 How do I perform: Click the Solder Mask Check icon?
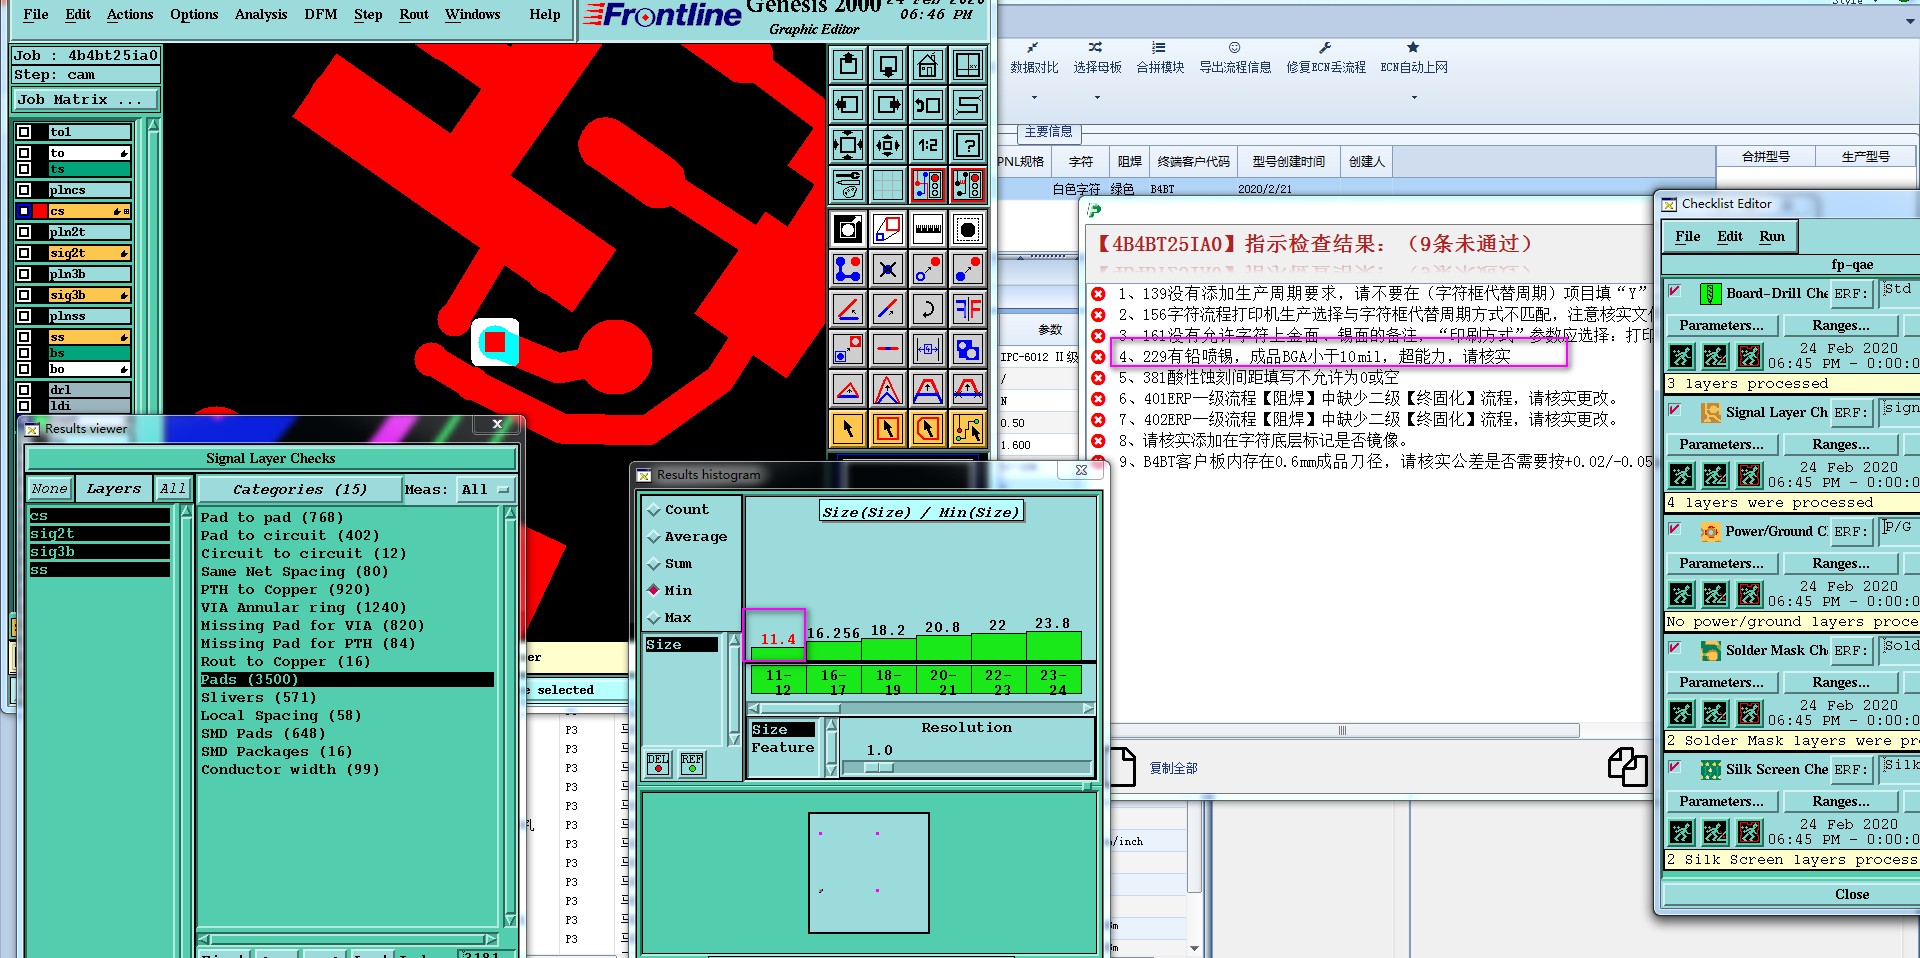click(1710, 651)
